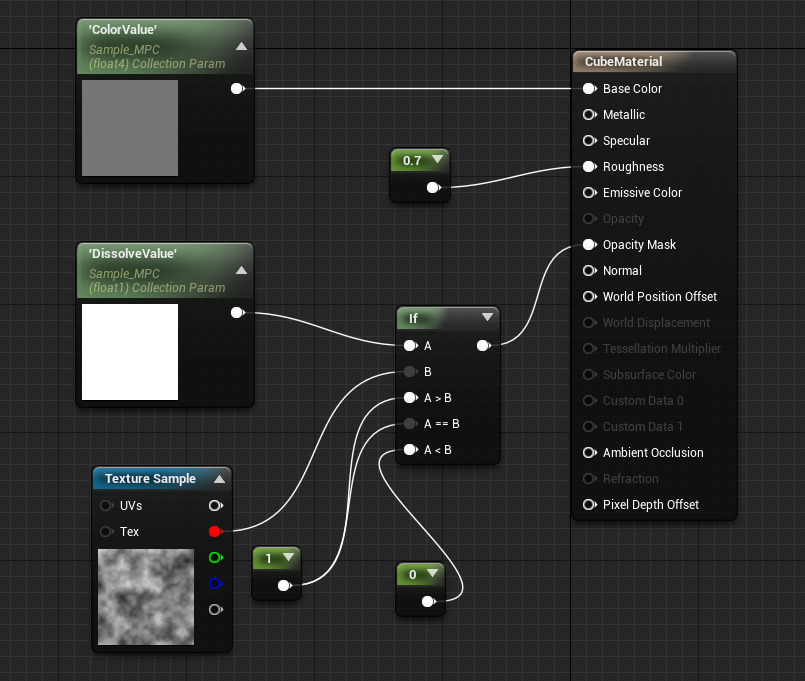The width and height of the screenshot is (805, 681).
Task: Click the If node output pin
Action: coord(483,346)
